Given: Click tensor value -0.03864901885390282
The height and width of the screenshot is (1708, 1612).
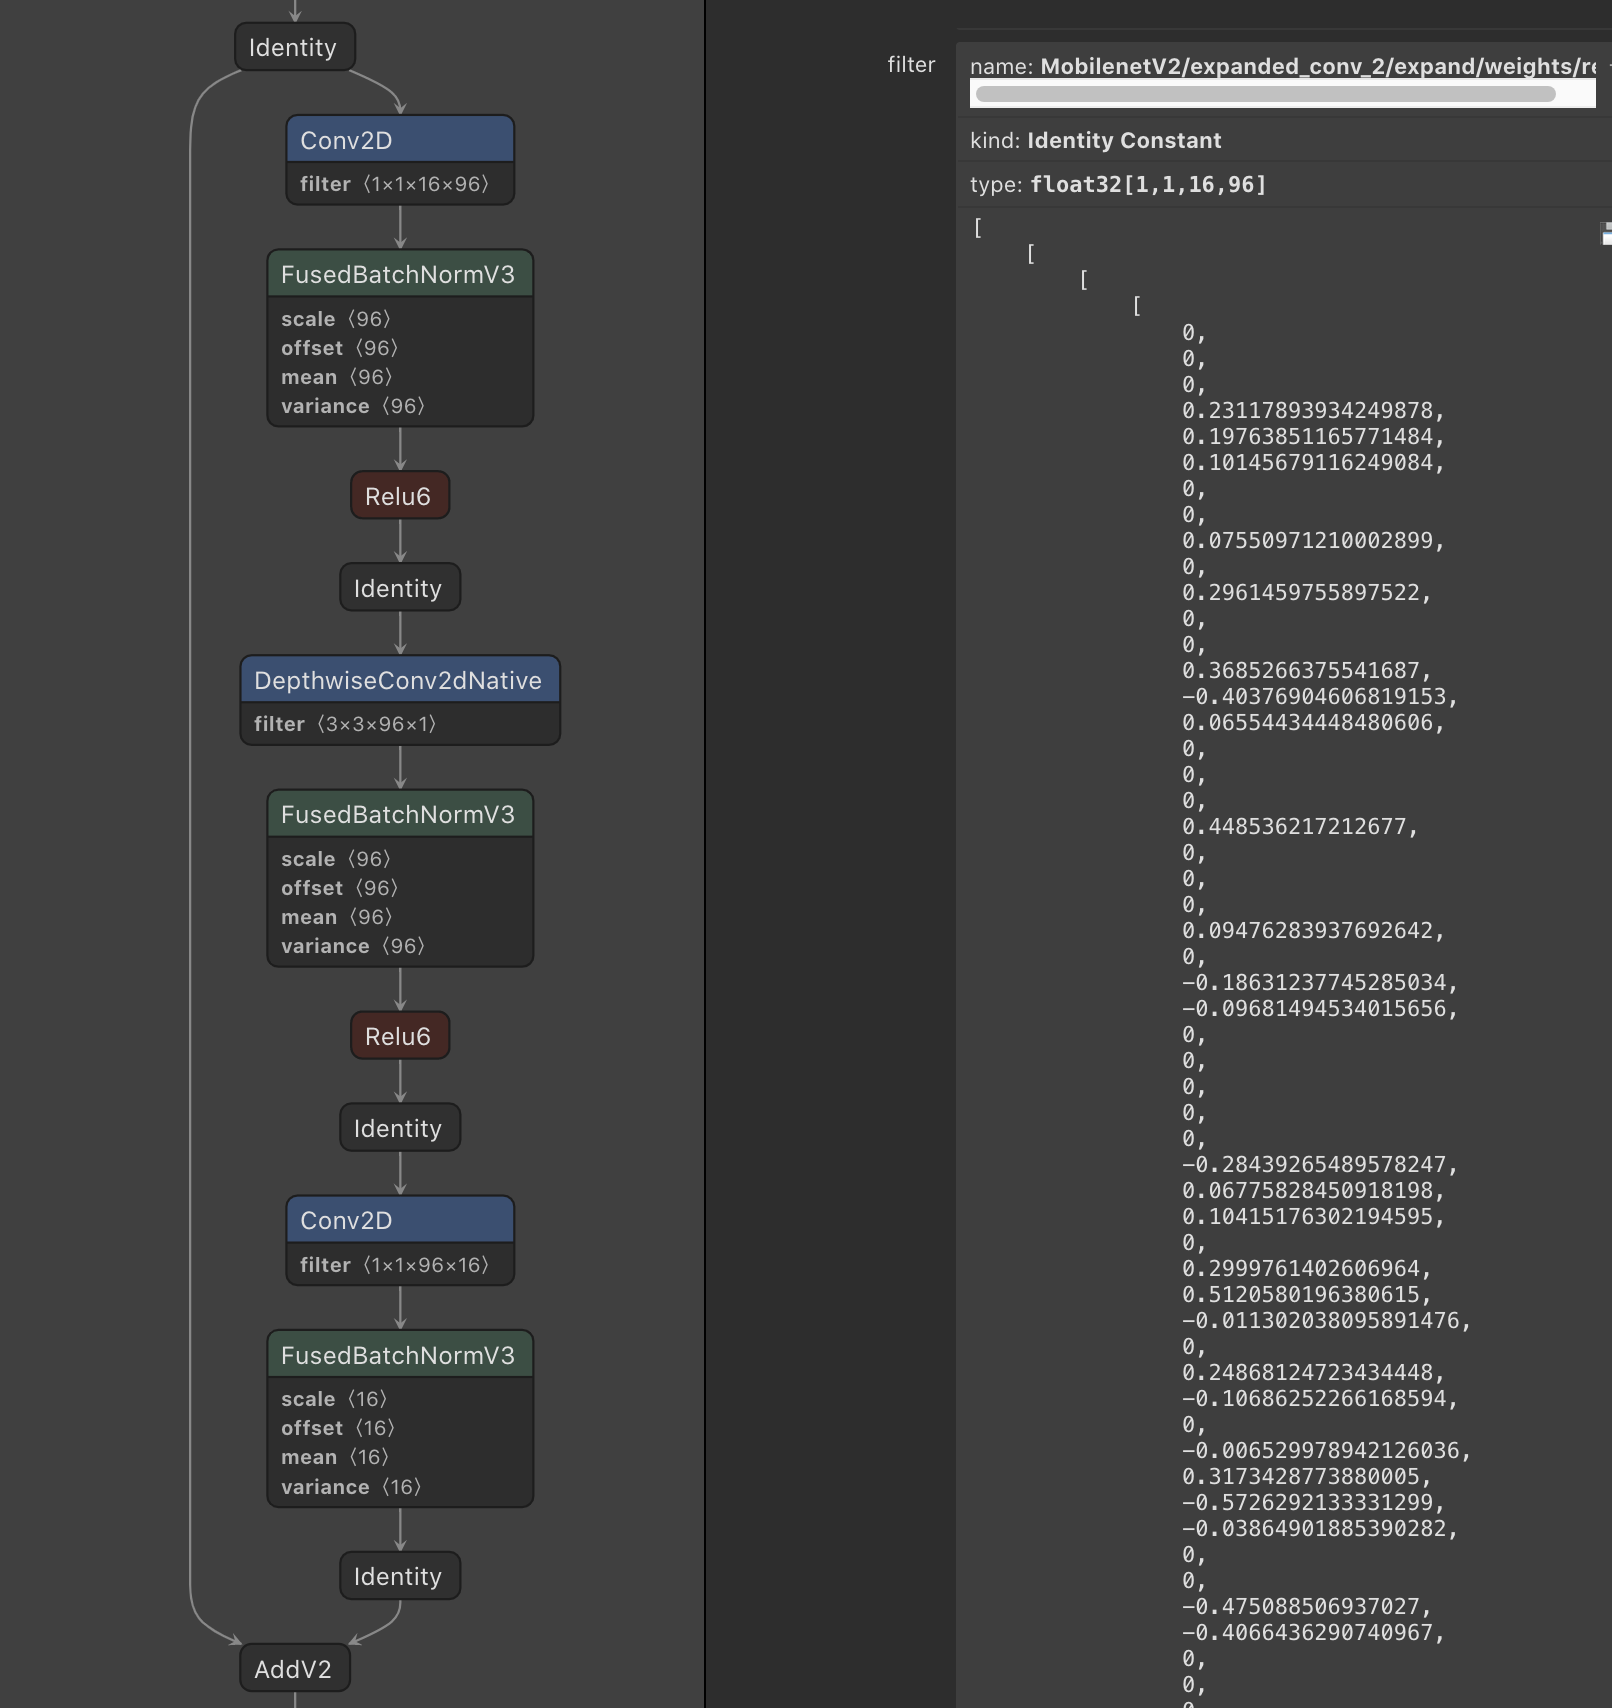Looking at the screenshot, I should [x=1320, y=1528].
